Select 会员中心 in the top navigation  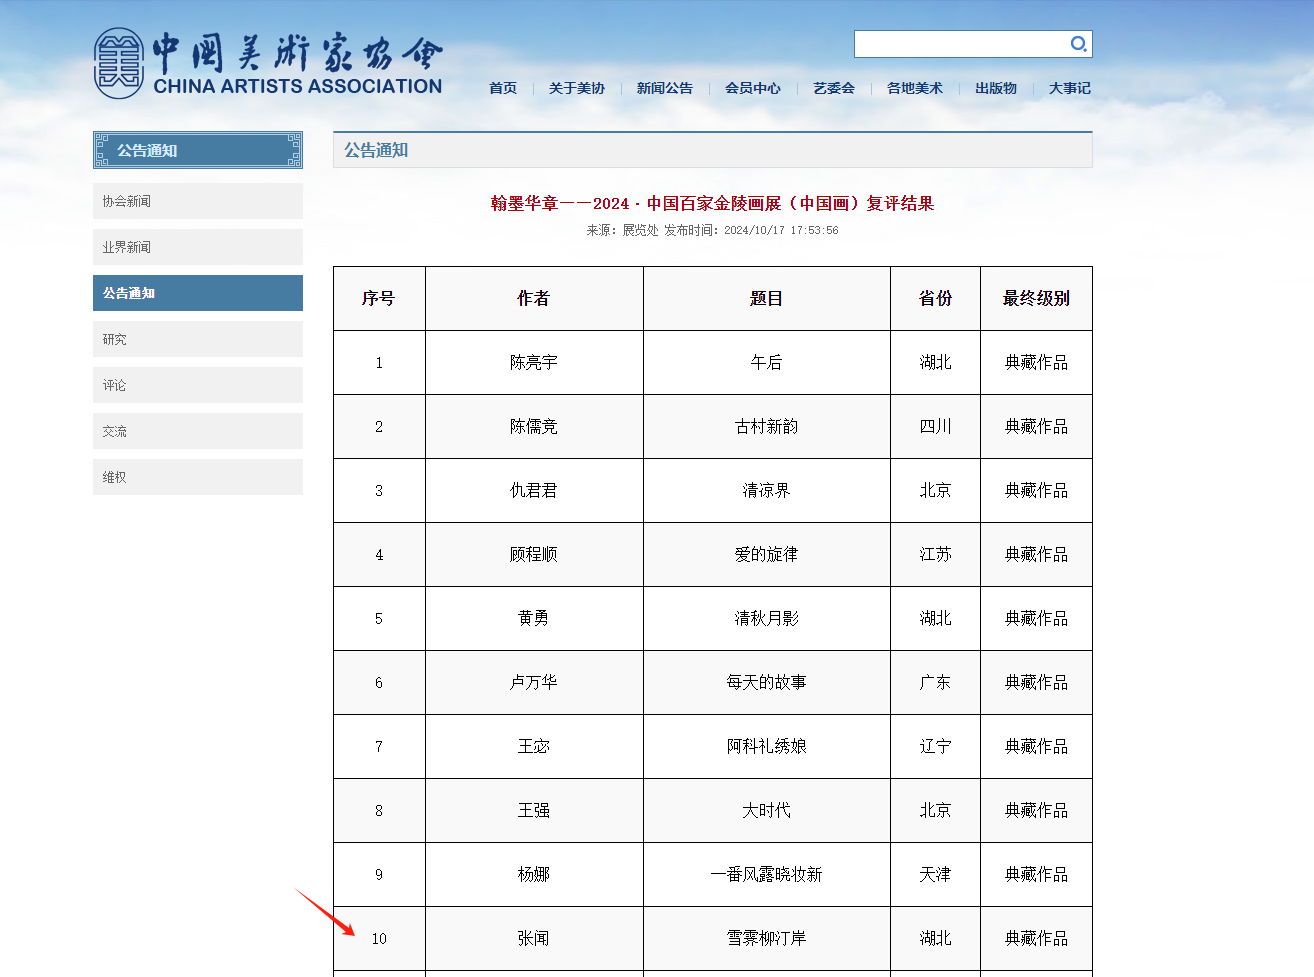pos(753,88)
